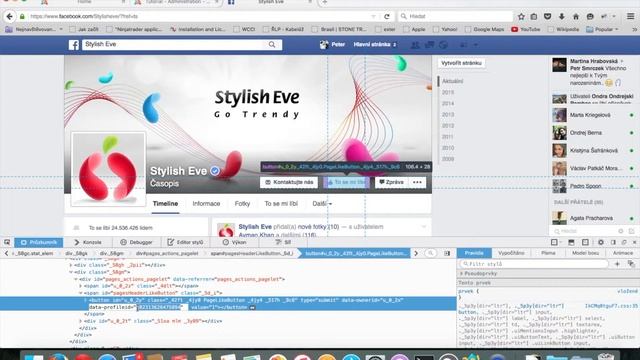Open the Výkon tab

[x=234, y=242]
